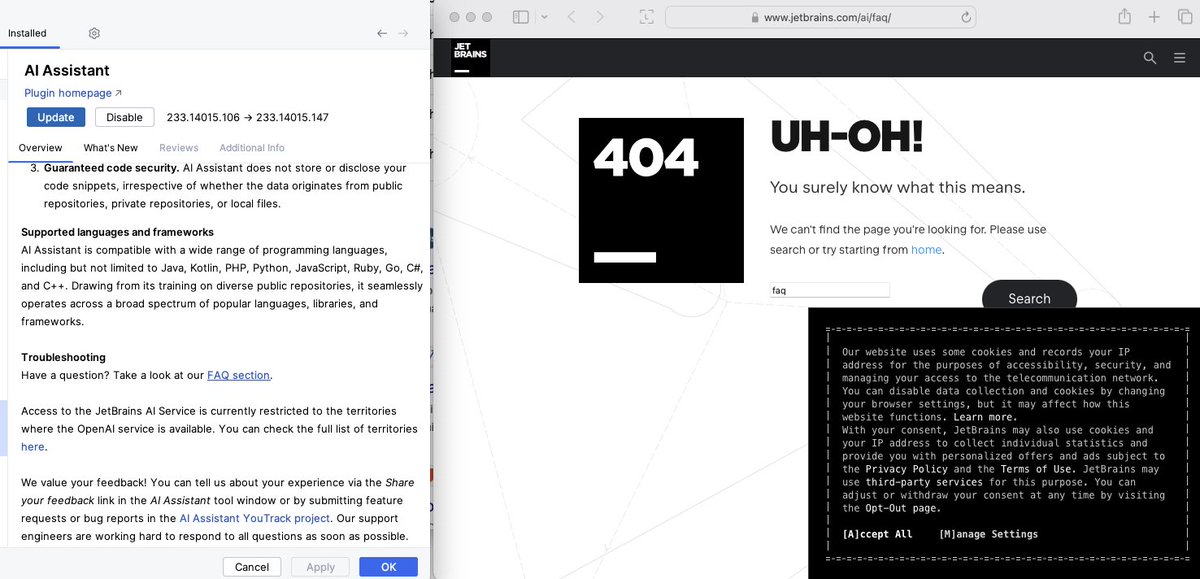Click the Safari address bar URL

pyautogui.click(x=827, y=17)
